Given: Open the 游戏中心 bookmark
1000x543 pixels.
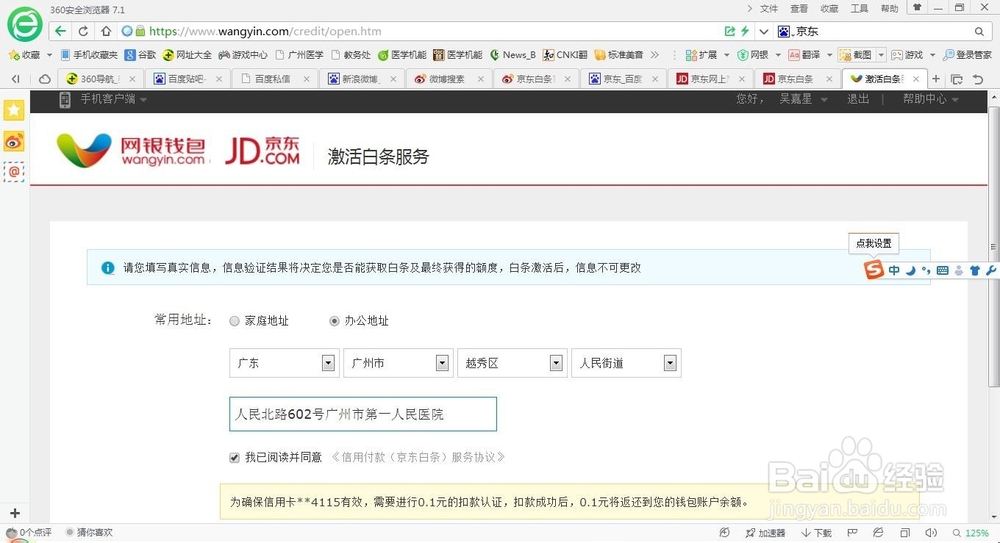Looking at the screenshot, I should tap(243, 55).
